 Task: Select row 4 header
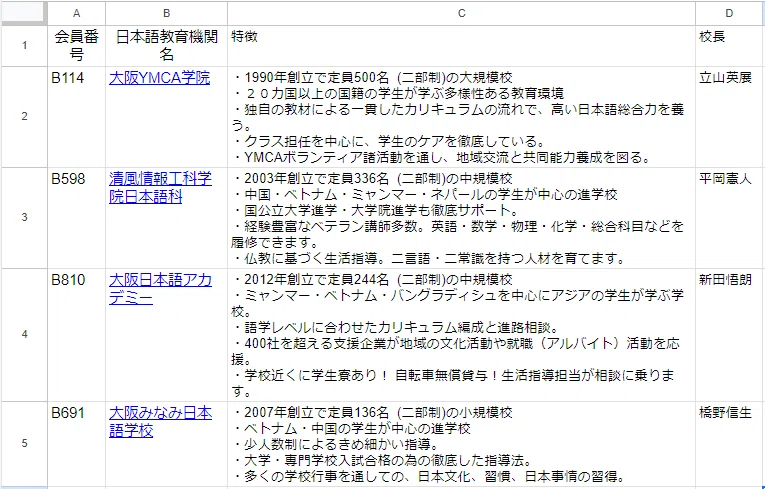(x=24, y=335)
